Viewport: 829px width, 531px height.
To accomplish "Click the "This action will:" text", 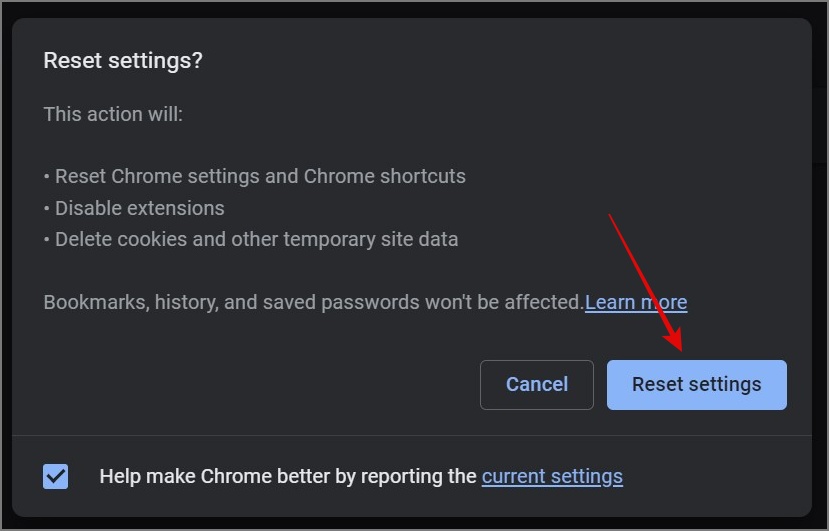I will [113, 114].
